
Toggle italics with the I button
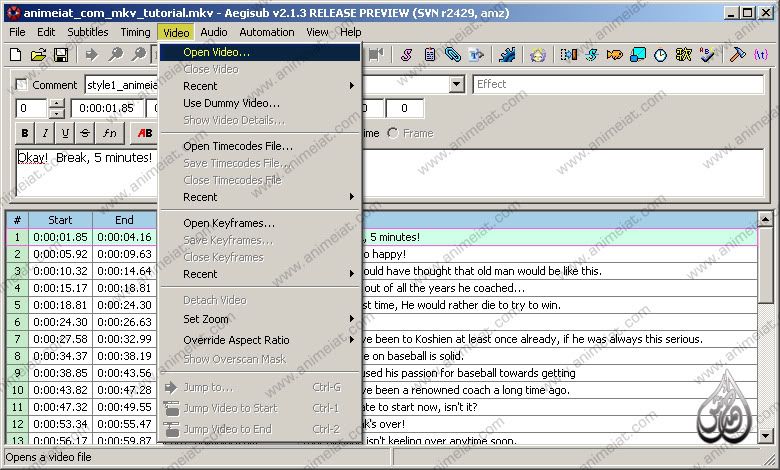coord(45,133)
